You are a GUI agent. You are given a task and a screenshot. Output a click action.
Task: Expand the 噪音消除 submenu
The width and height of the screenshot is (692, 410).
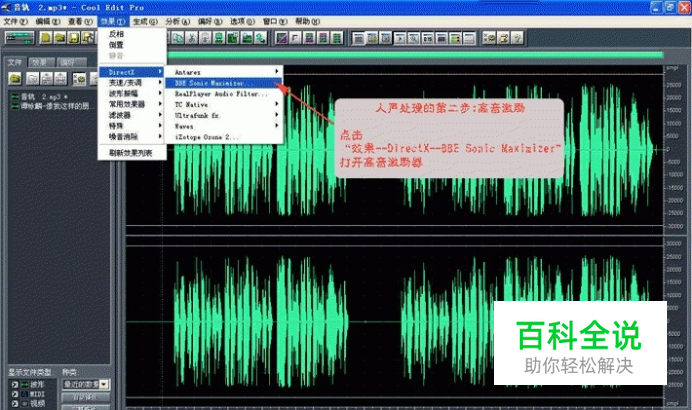(x=132, y=137)
